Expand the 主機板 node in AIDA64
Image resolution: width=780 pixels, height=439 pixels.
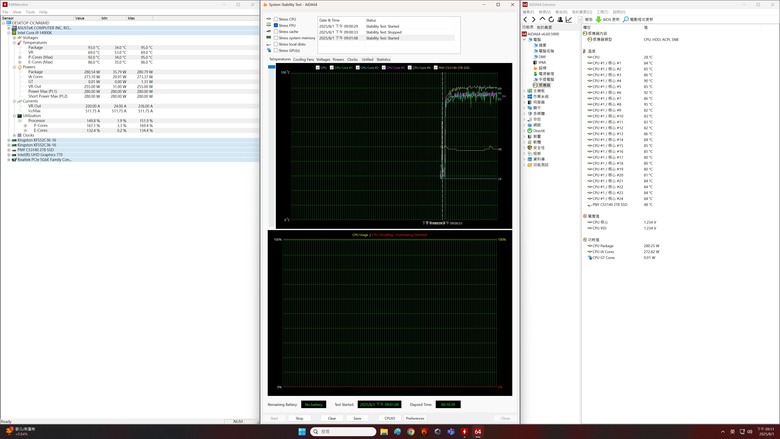pos(524,91)
